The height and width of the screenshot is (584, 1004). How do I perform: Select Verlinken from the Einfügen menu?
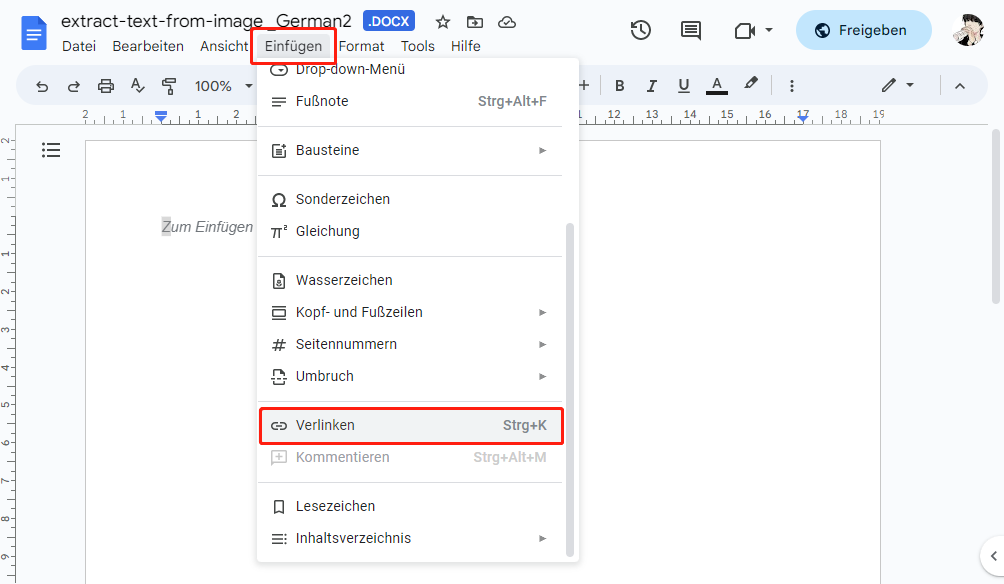tap(410, 425)
